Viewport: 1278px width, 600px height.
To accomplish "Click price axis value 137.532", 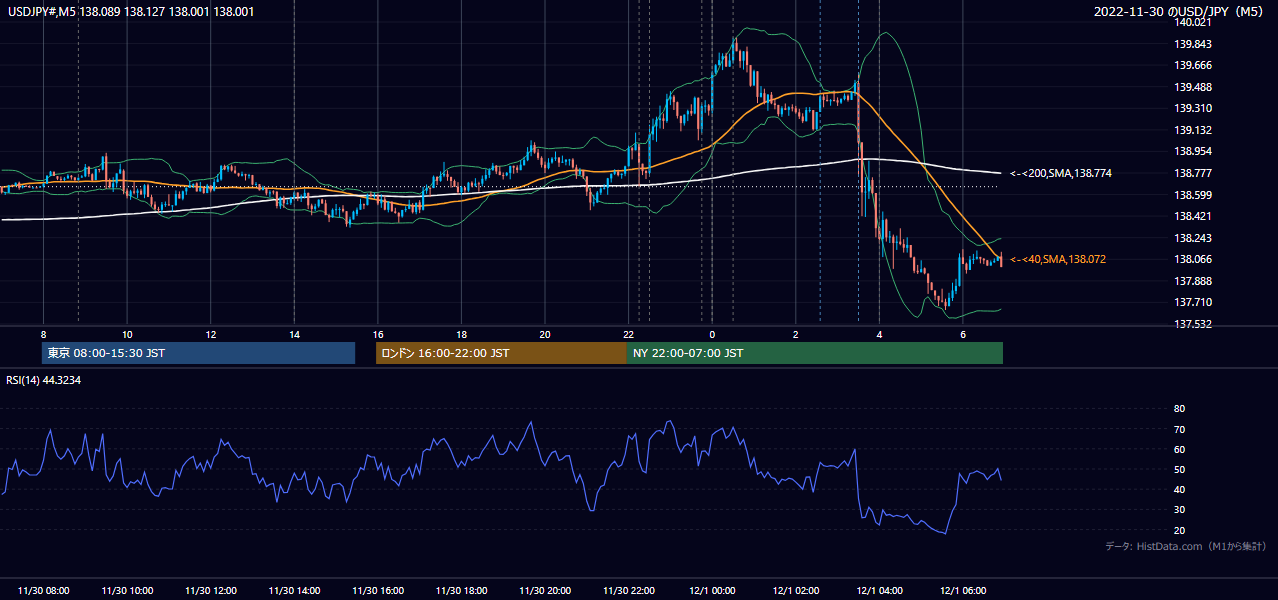I will [1192, 324].
